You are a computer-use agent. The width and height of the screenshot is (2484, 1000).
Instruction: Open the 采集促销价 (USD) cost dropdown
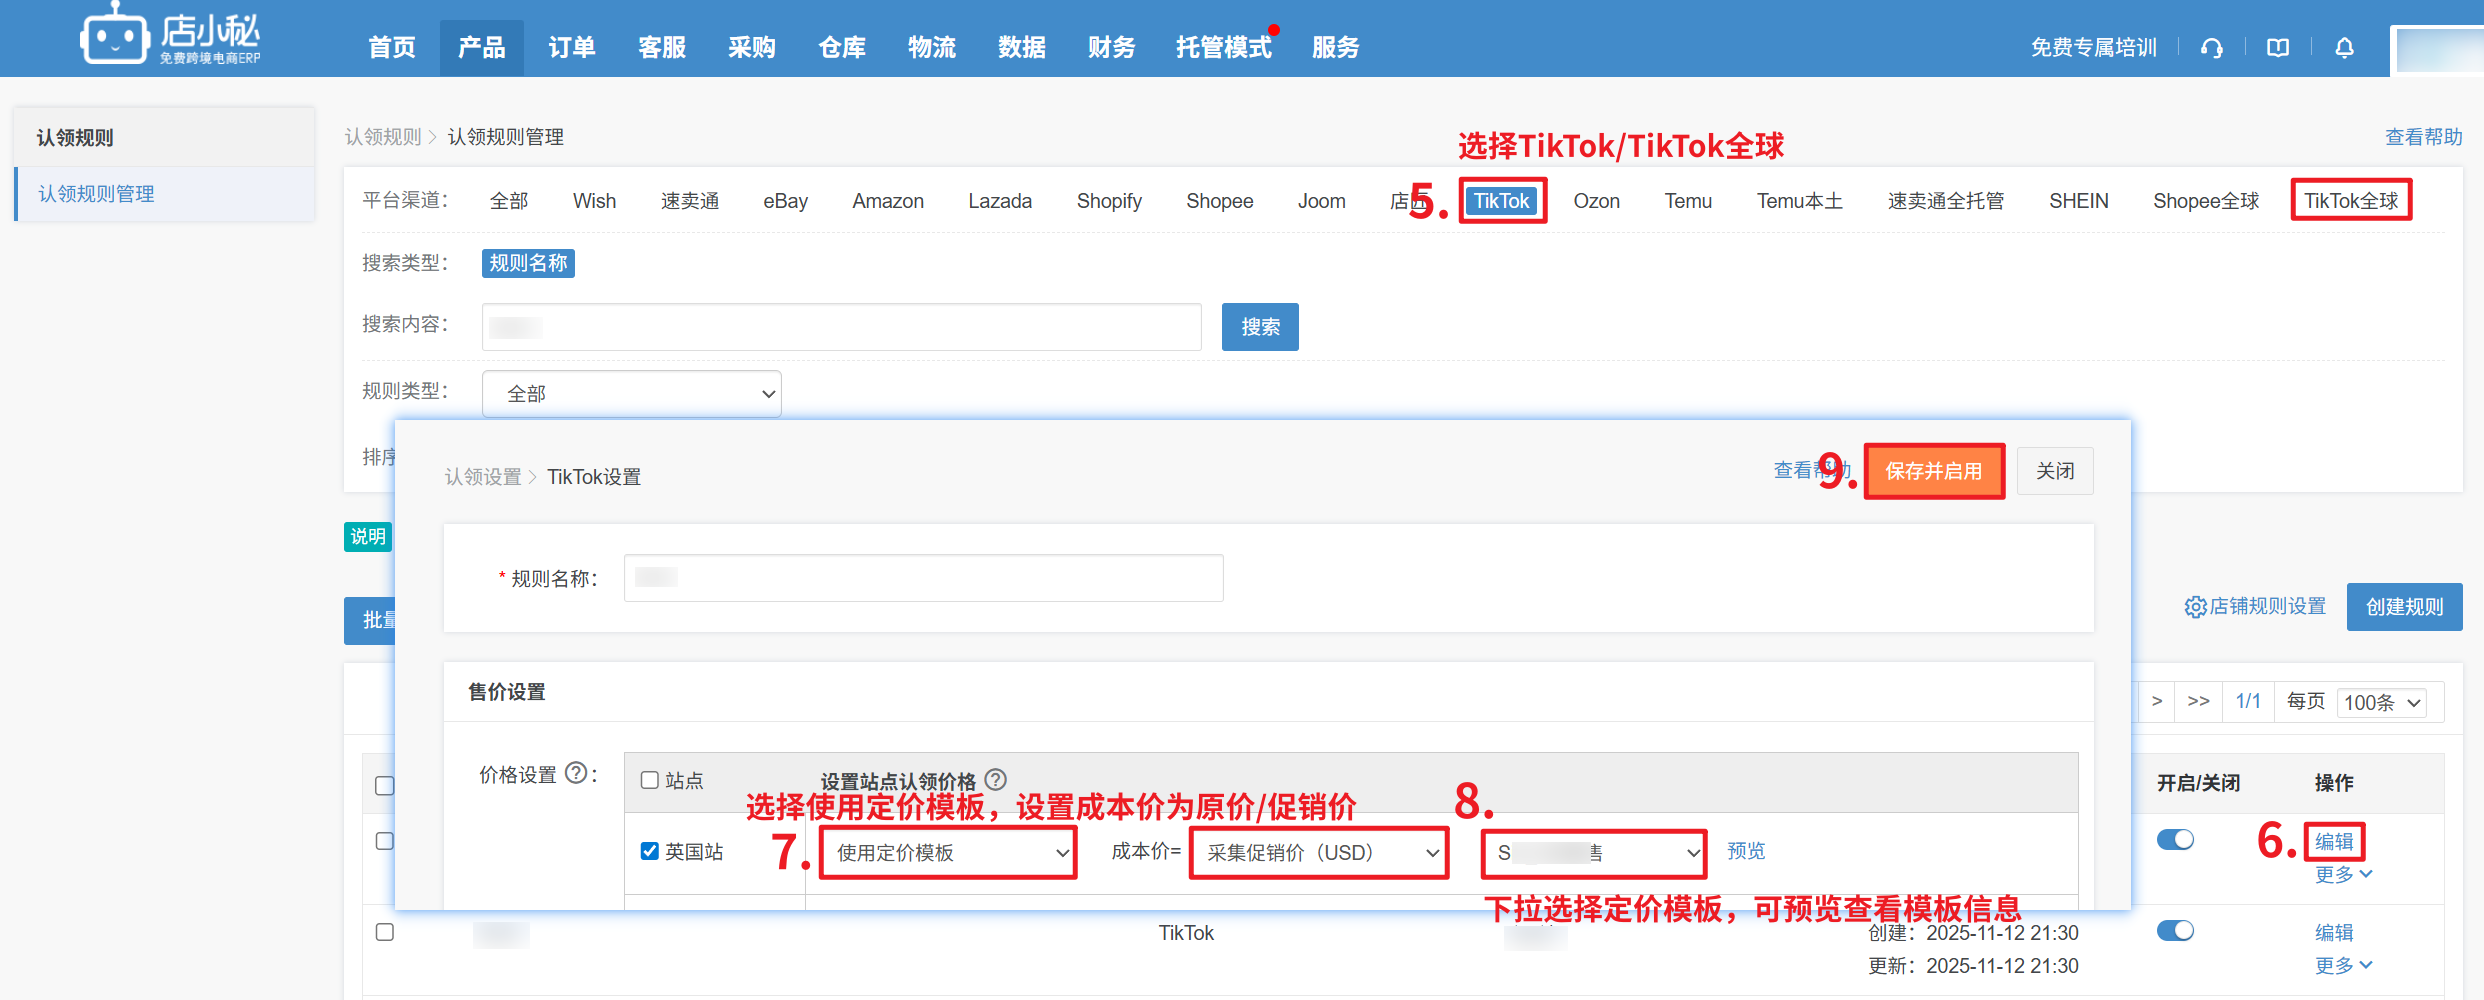[x=1319, y=853]
